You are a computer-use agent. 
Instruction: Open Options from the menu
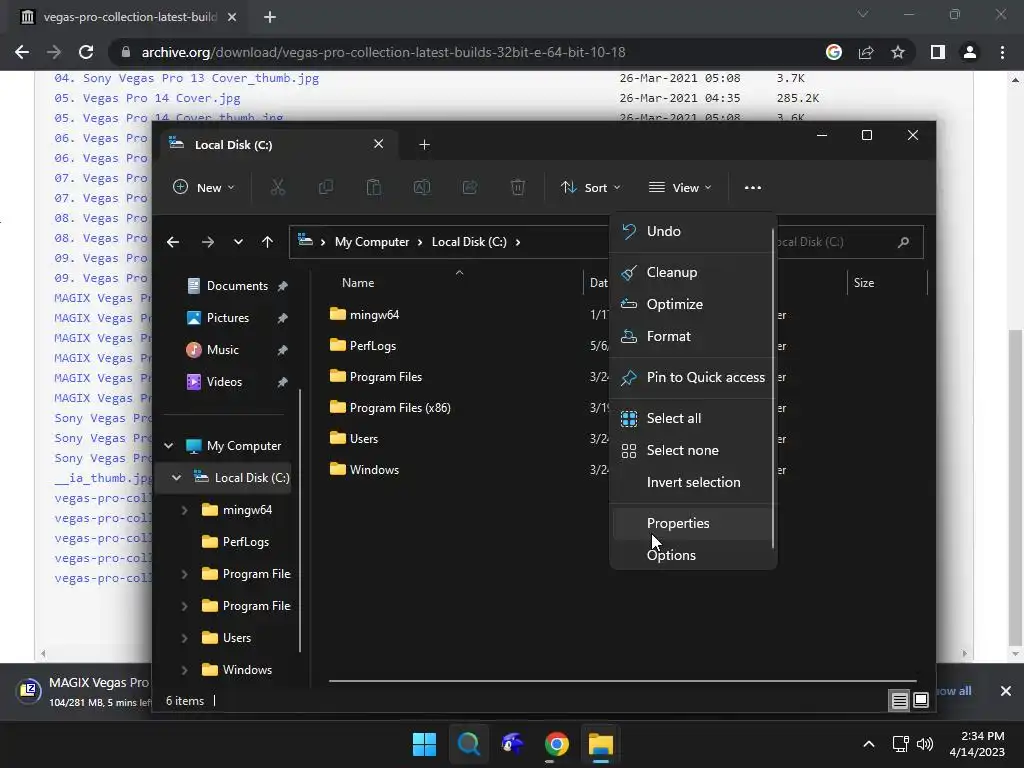[692, 556]
